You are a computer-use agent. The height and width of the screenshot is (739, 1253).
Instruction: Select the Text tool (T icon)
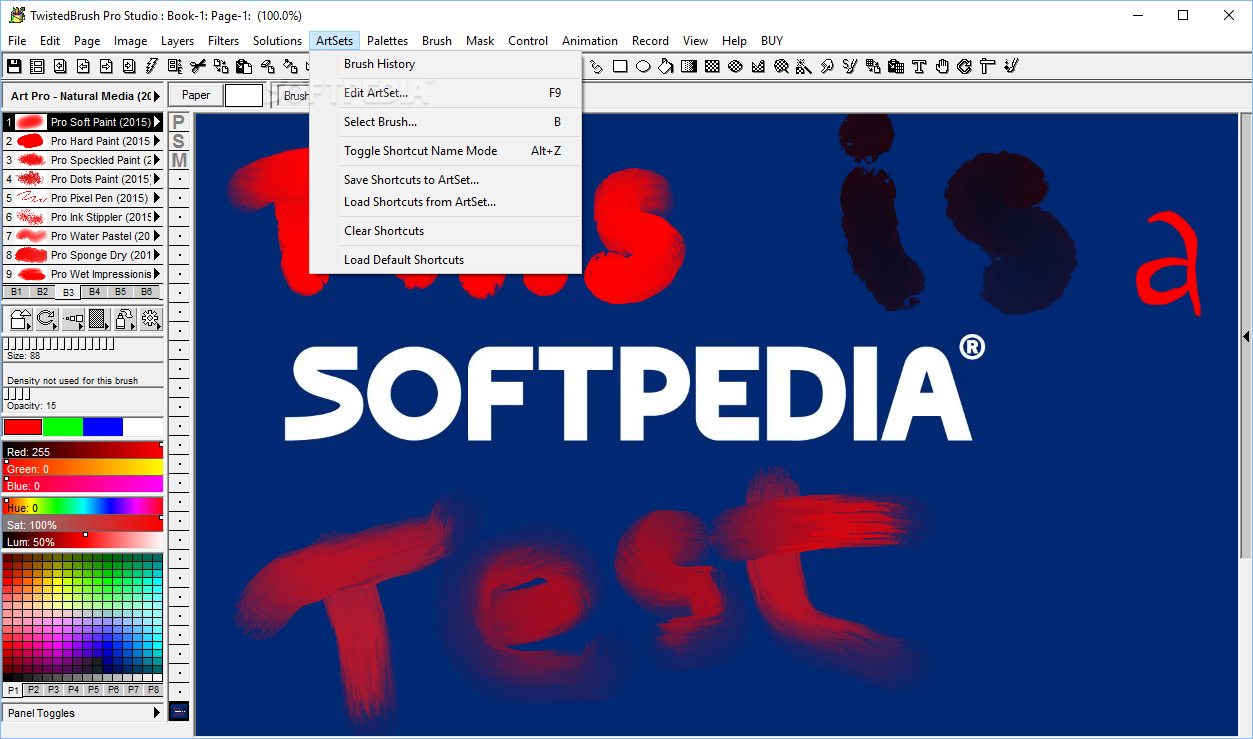coord(919,66)
